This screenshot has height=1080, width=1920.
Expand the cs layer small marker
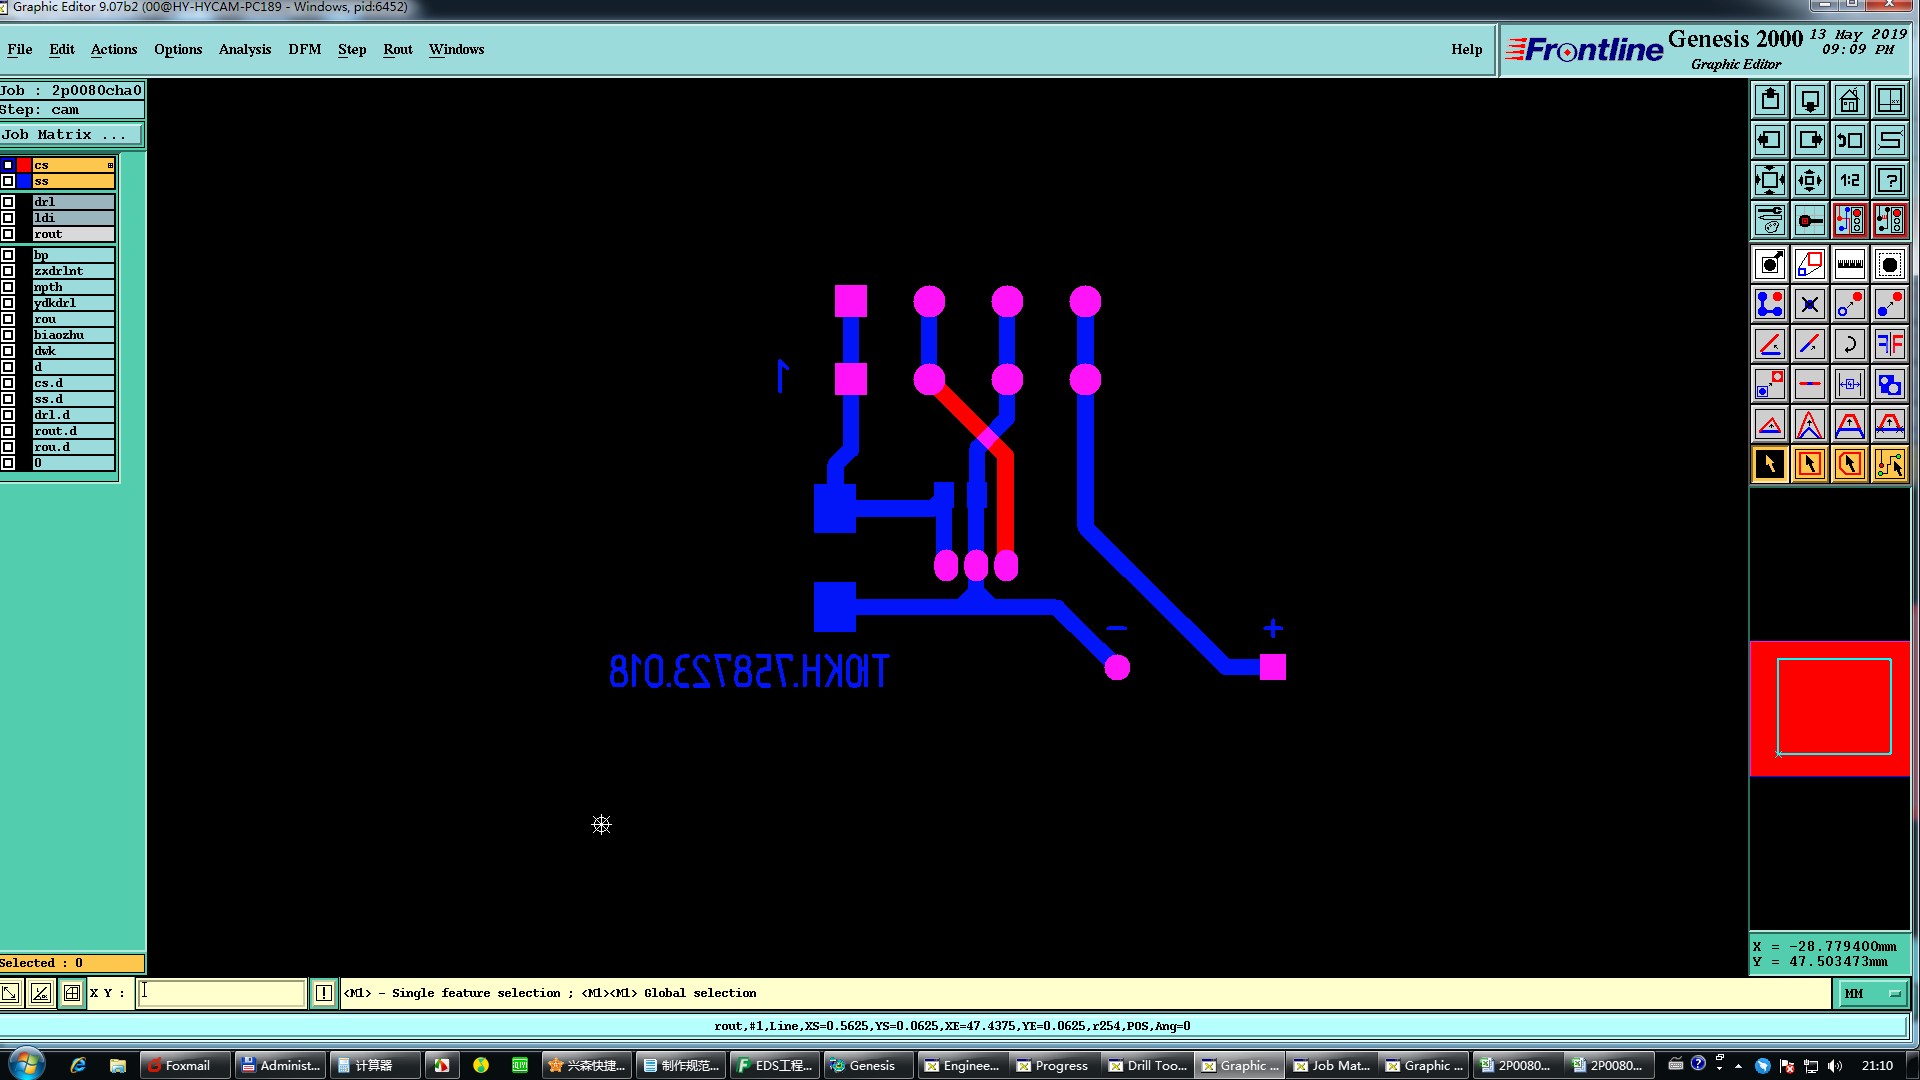point(110,165)
